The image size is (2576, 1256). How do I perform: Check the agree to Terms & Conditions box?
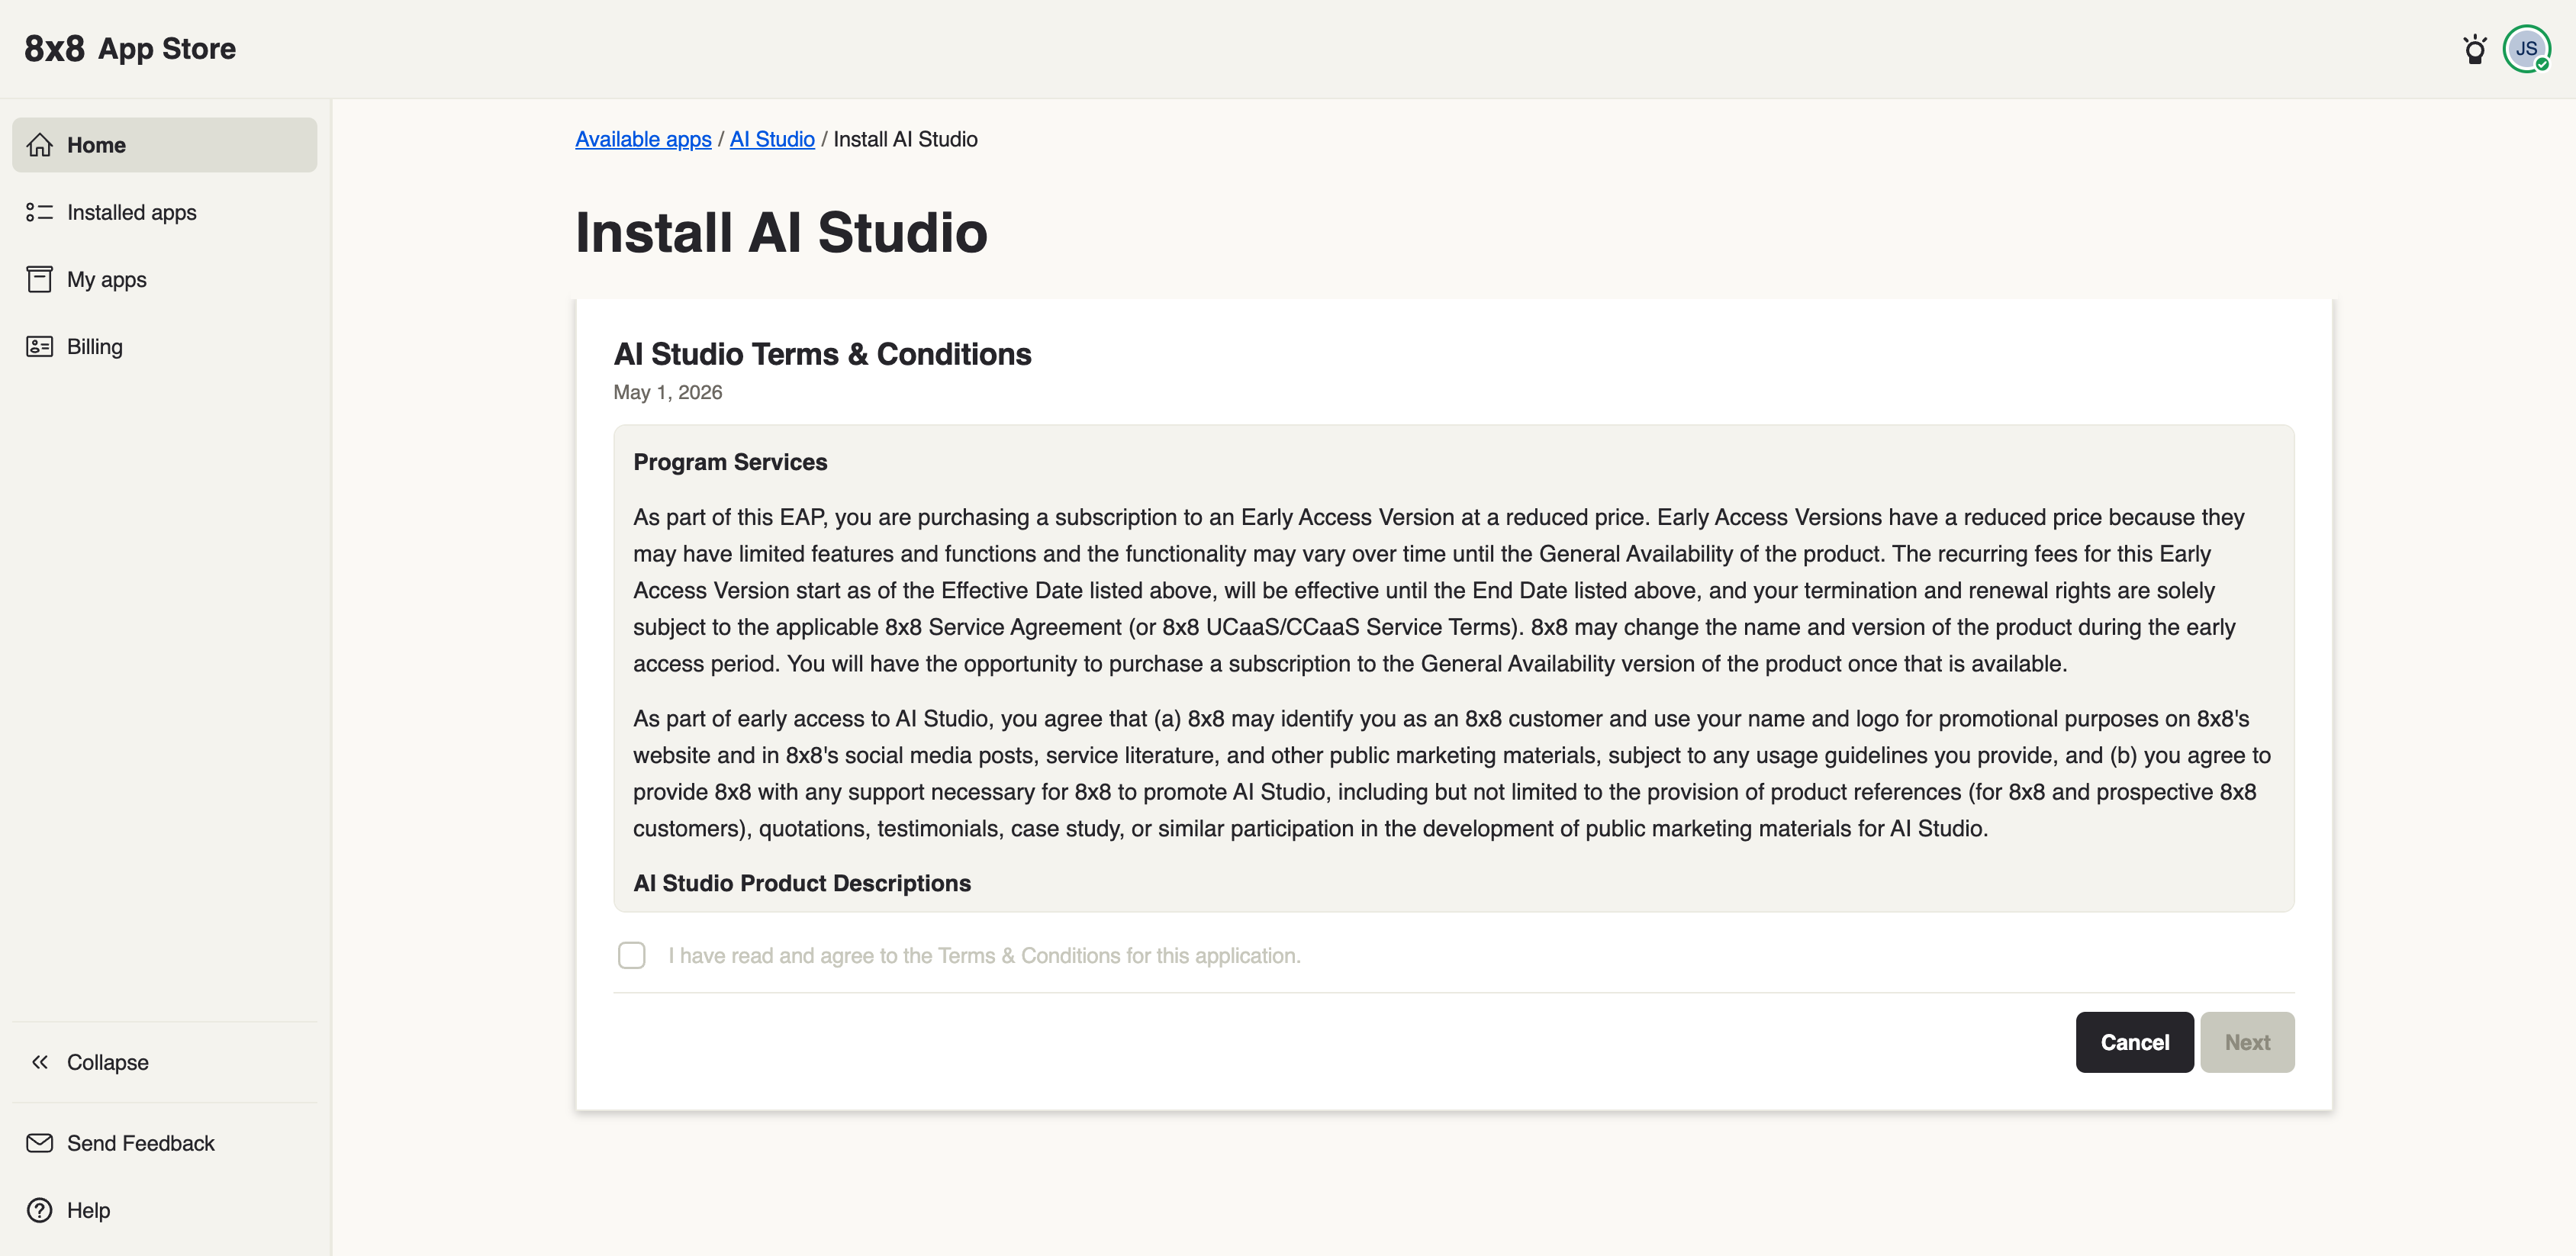click(x=632, y=956)
